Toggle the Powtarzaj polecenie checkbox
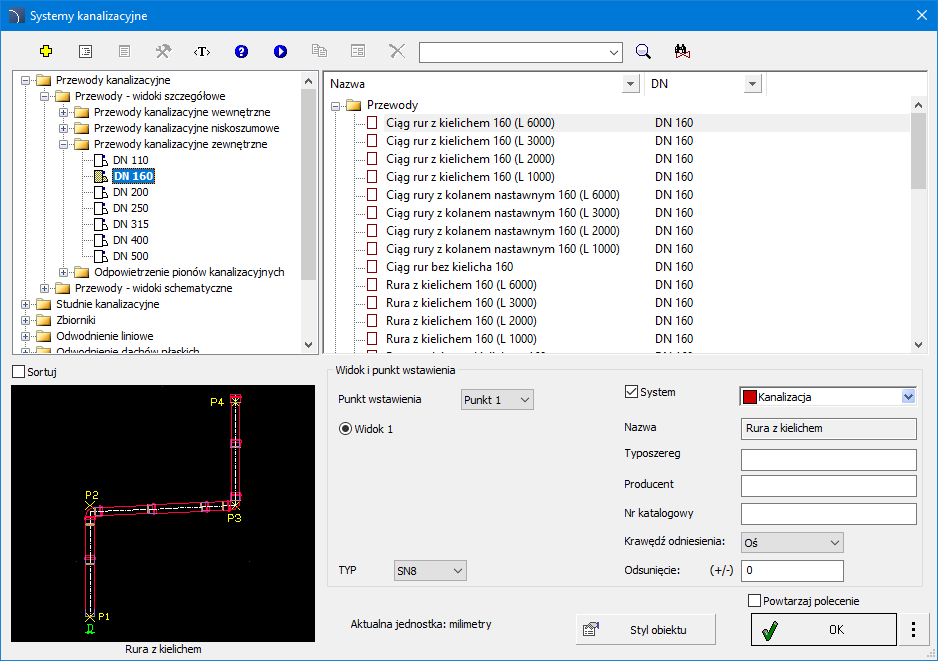This screenshot has width=938, height=661. [x=755, y=601]
